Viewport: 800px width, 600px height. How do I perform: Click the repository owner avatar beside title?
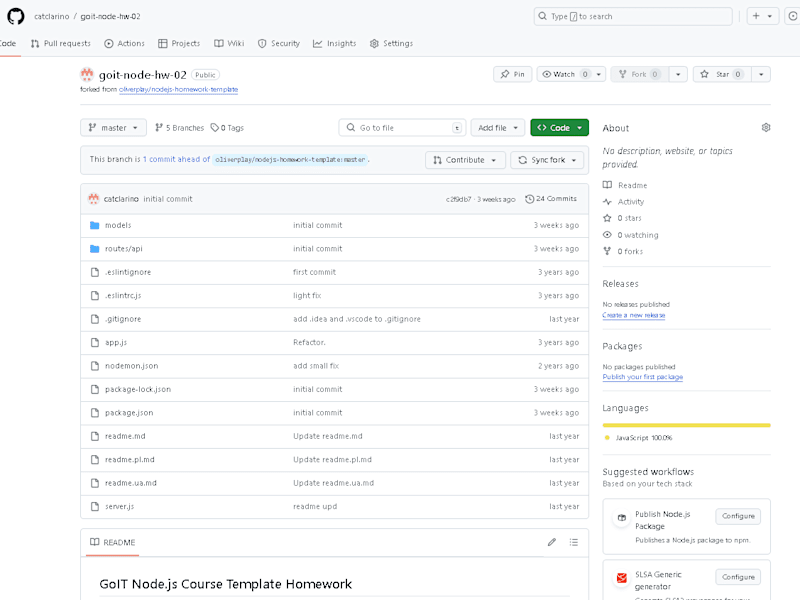coord(87,74)
